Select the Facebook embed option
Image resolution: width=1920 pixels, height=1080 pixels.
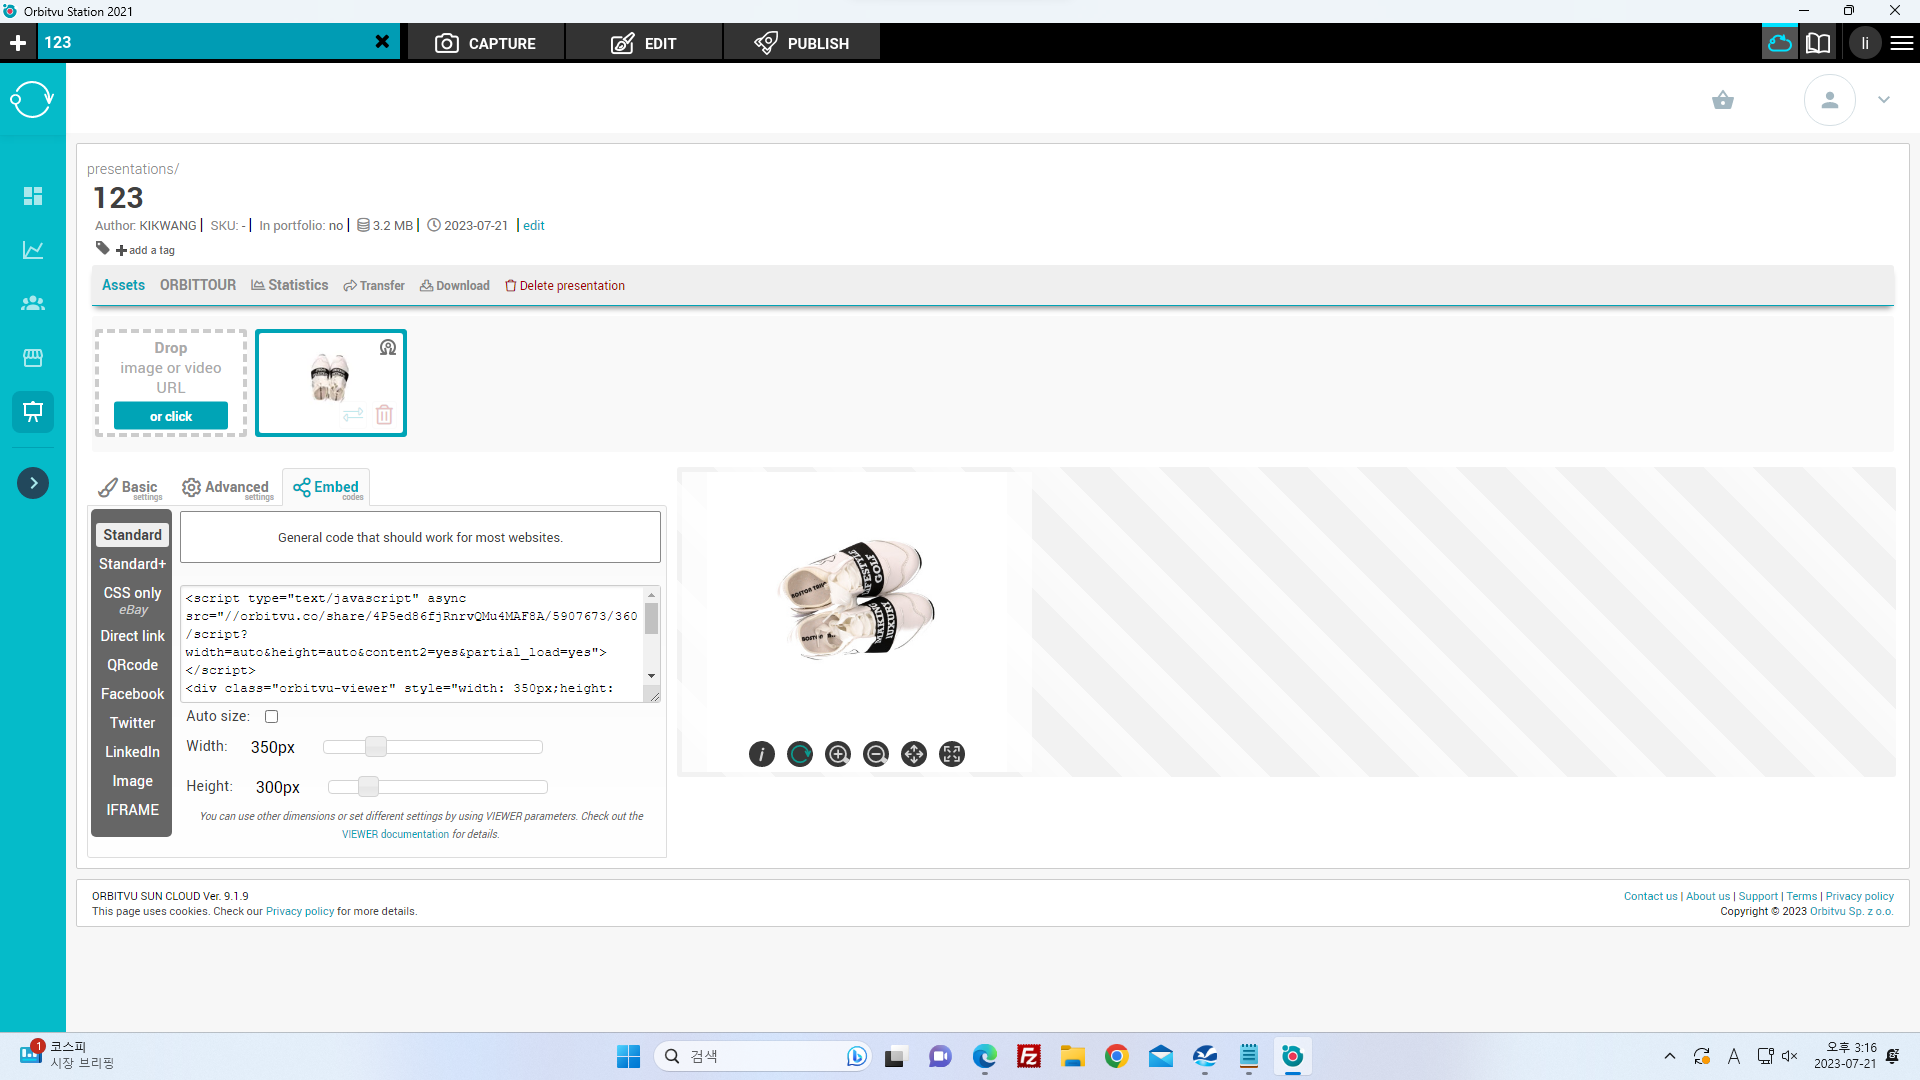click(132, 694)
